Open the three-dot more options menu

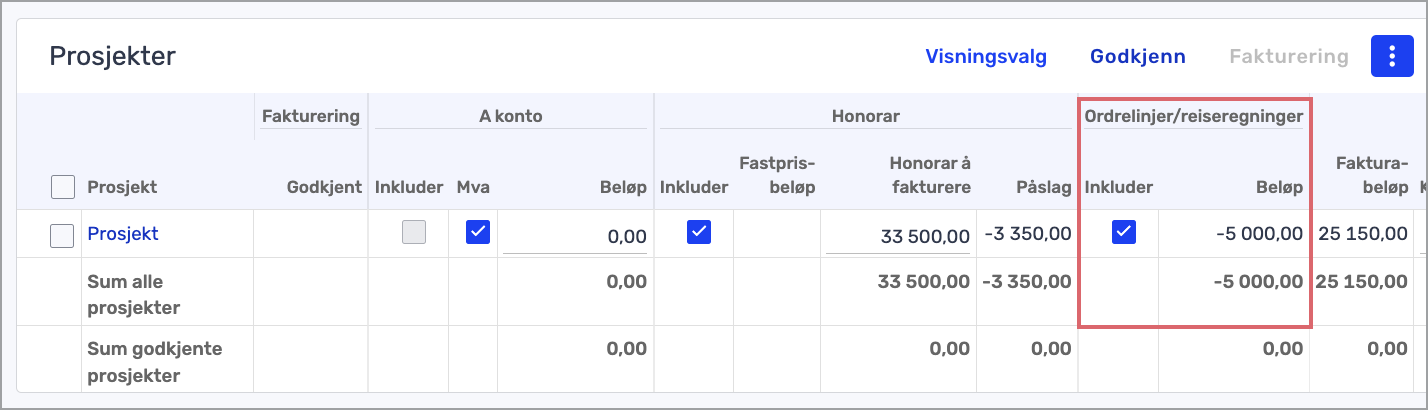pos(1391,56)
